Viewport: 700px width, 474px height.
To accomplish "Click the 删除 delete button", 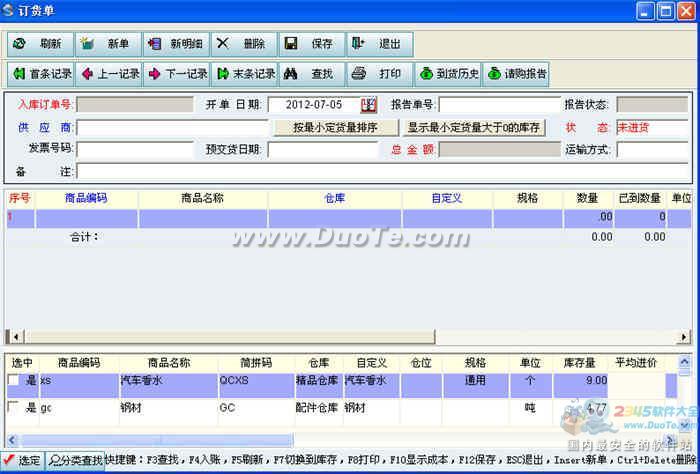I will point(243,44).
